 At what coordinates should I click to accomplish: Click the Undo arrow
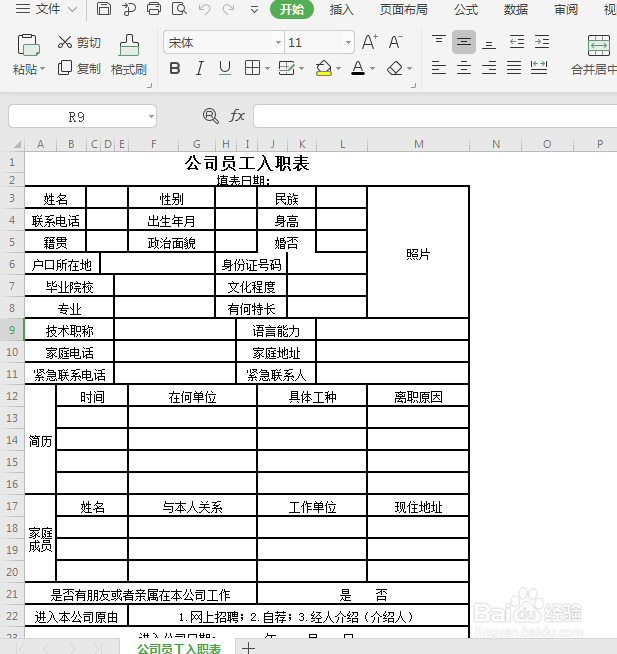pos(204,9)
